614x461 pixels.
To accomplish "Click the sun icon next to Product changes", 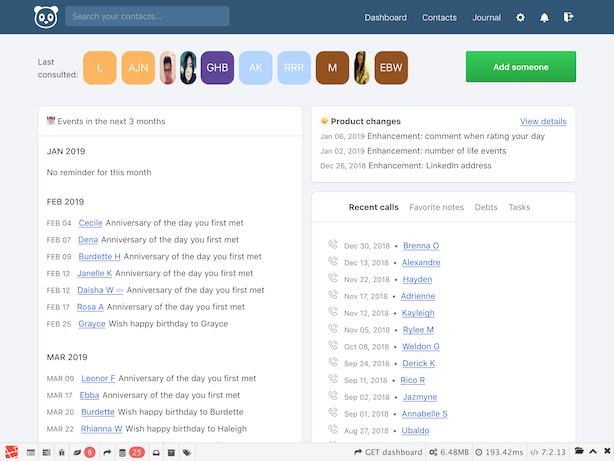I will click(x=324, y=121).
